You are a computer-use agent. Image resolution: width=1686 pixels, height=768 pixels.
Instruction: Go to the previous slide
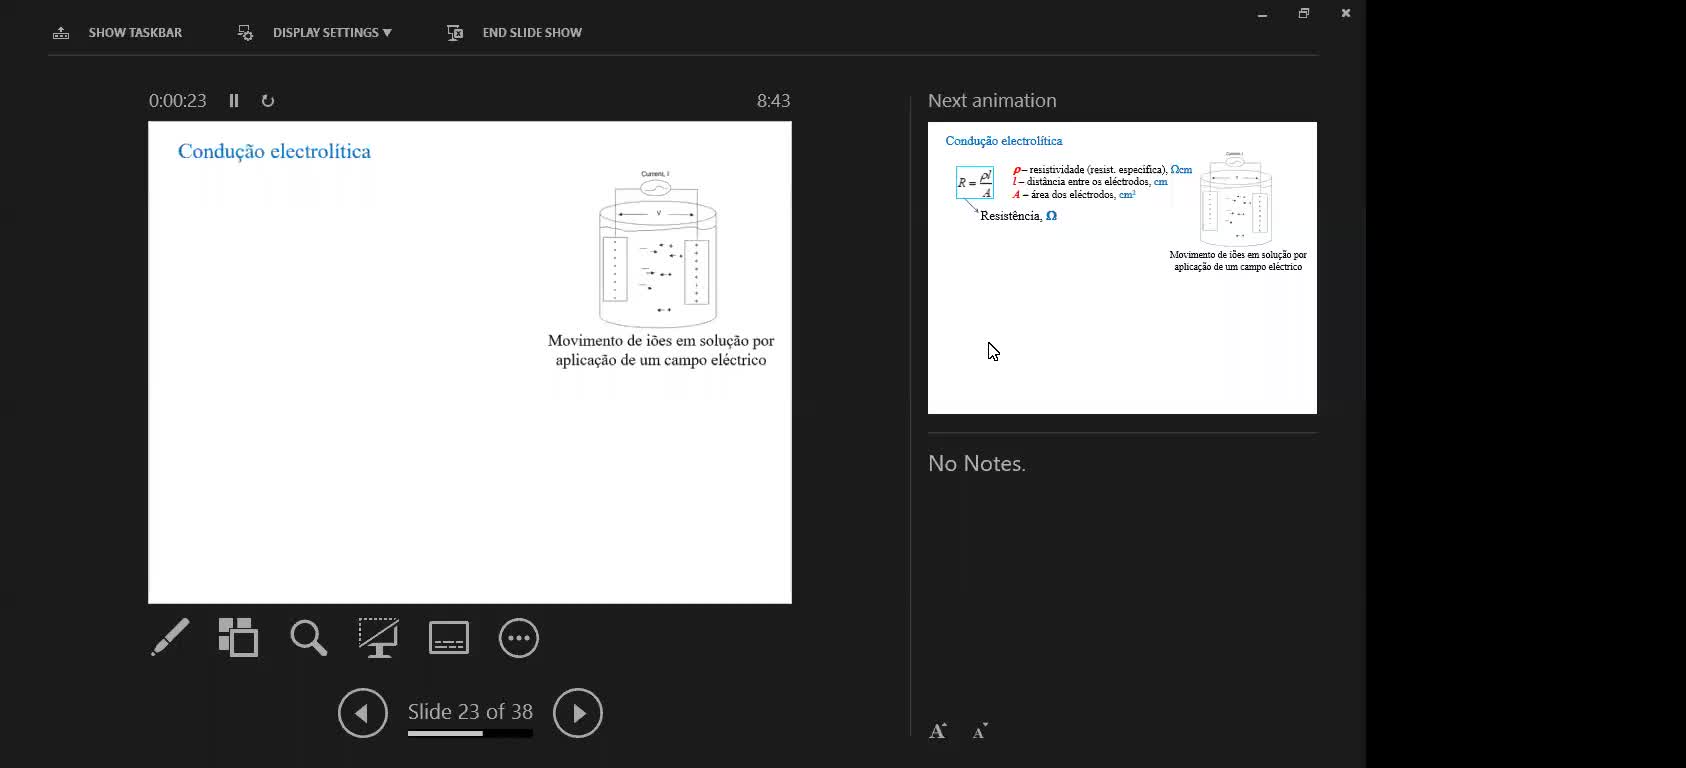(362, 713)
